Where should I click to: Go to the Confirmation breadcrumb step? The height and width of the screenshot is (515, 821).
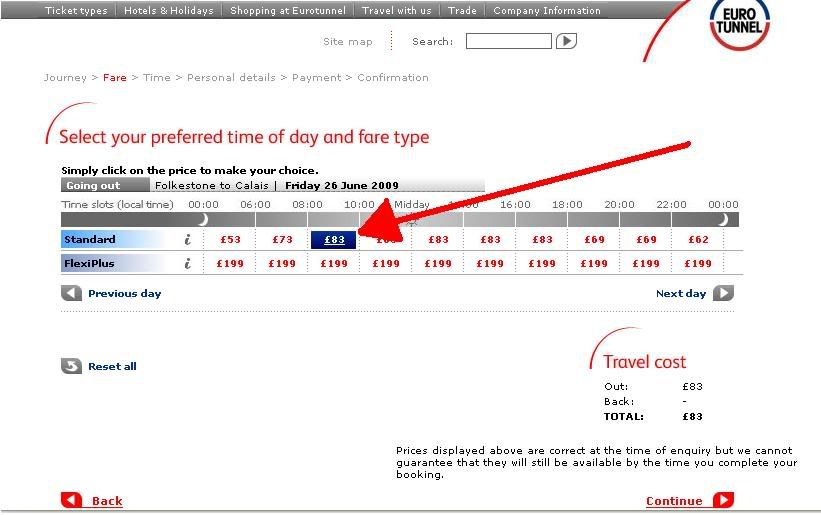[x=393, y=77]
